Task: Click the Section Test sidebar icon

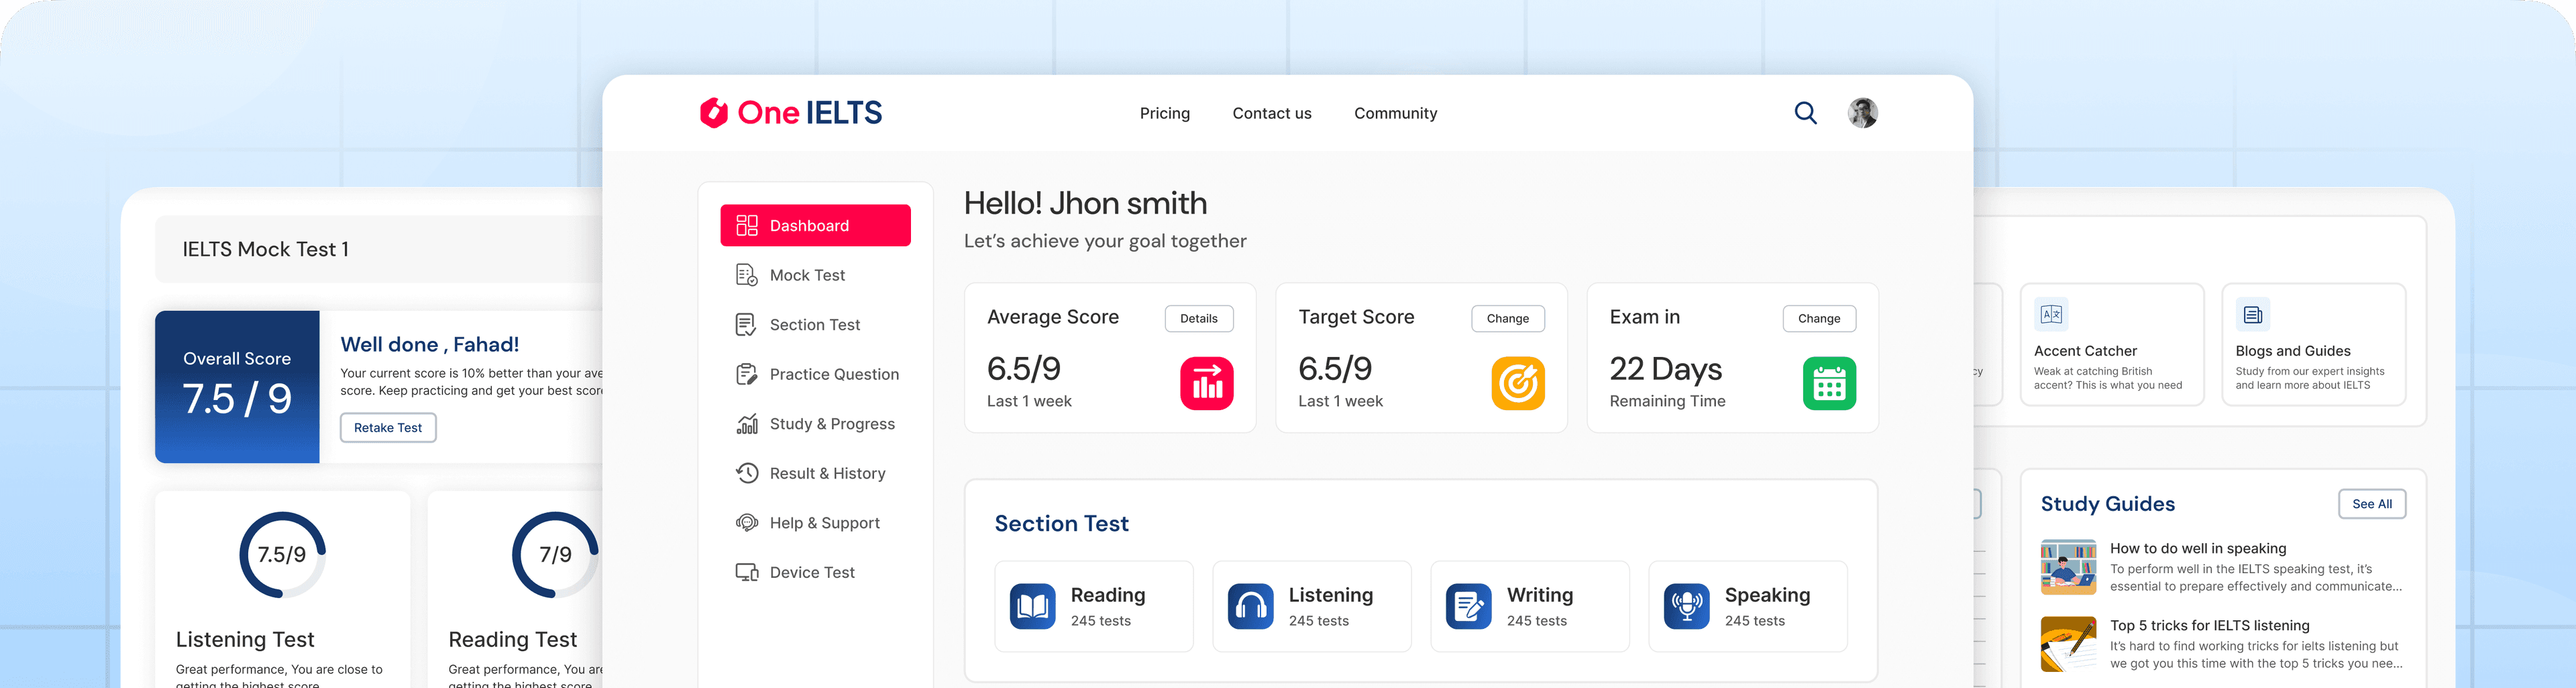Action: 746,324
